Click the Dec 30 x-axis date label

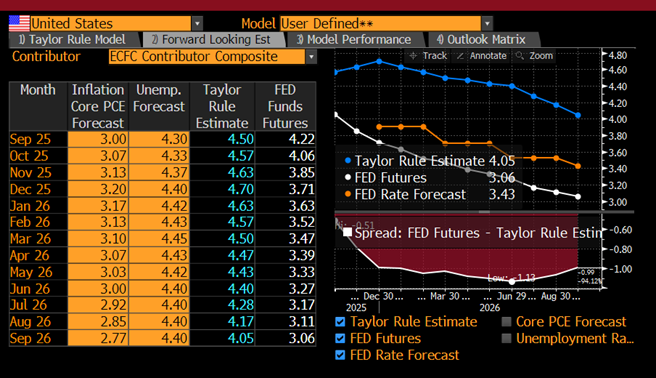[378, 296]
